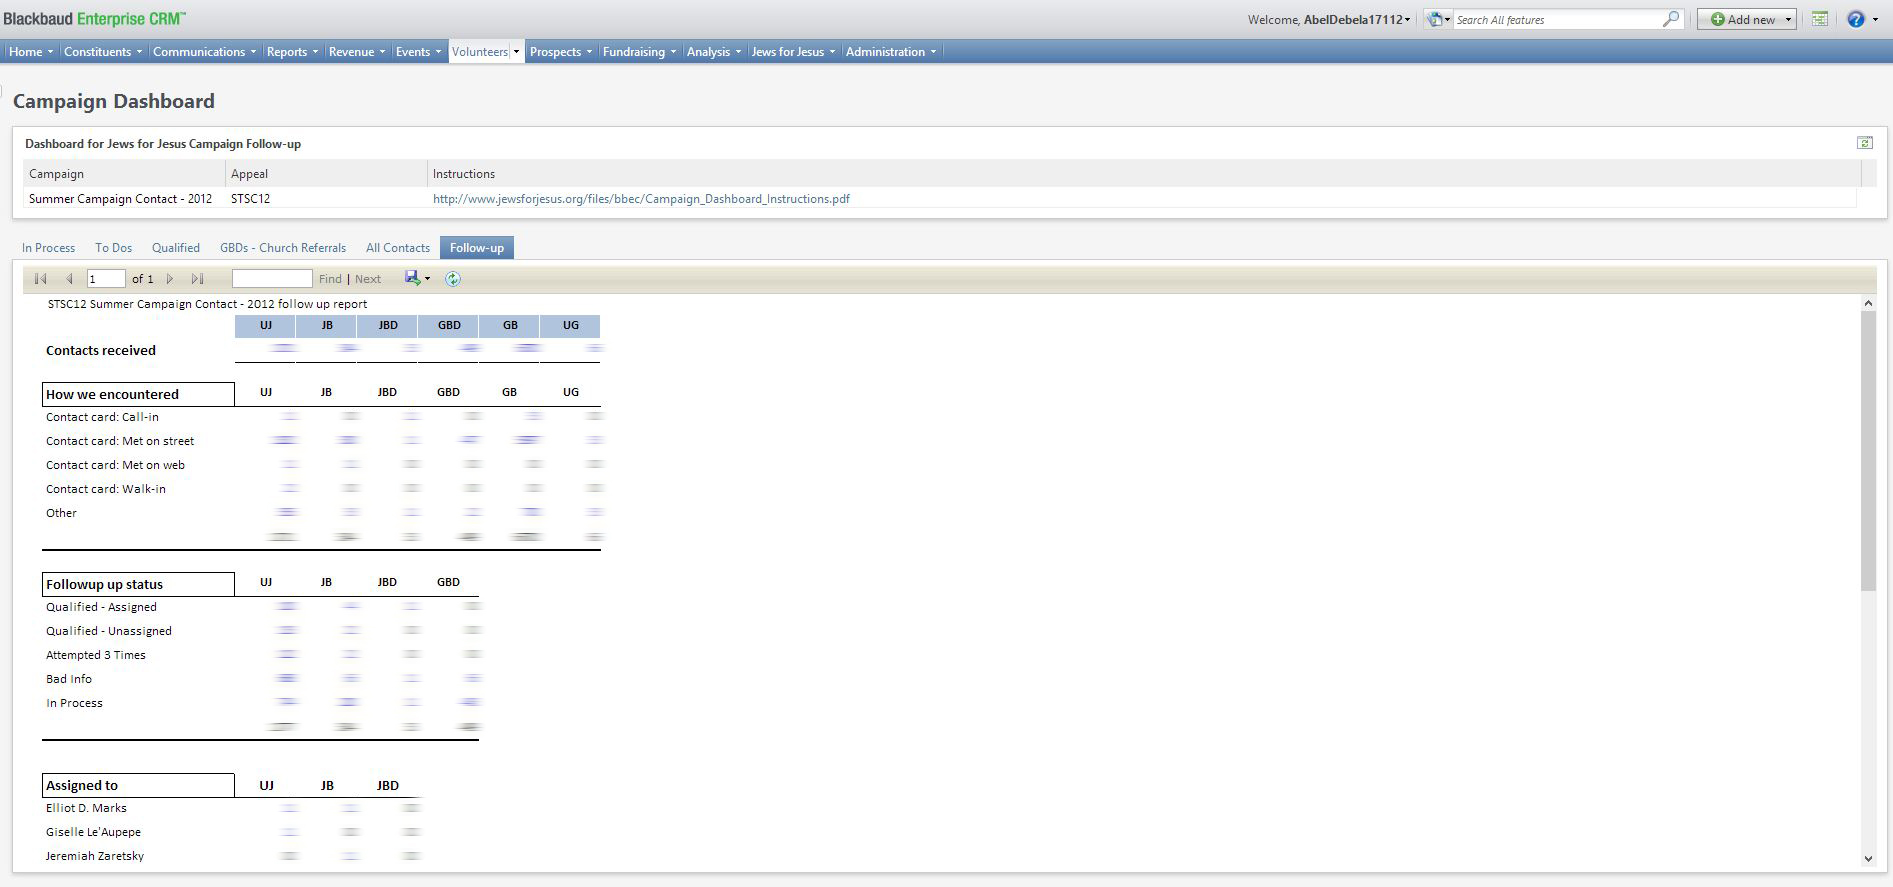Viewport: 1893px width, 887px height.
Task: Click the report export save icon
Action: click(413, 278)
